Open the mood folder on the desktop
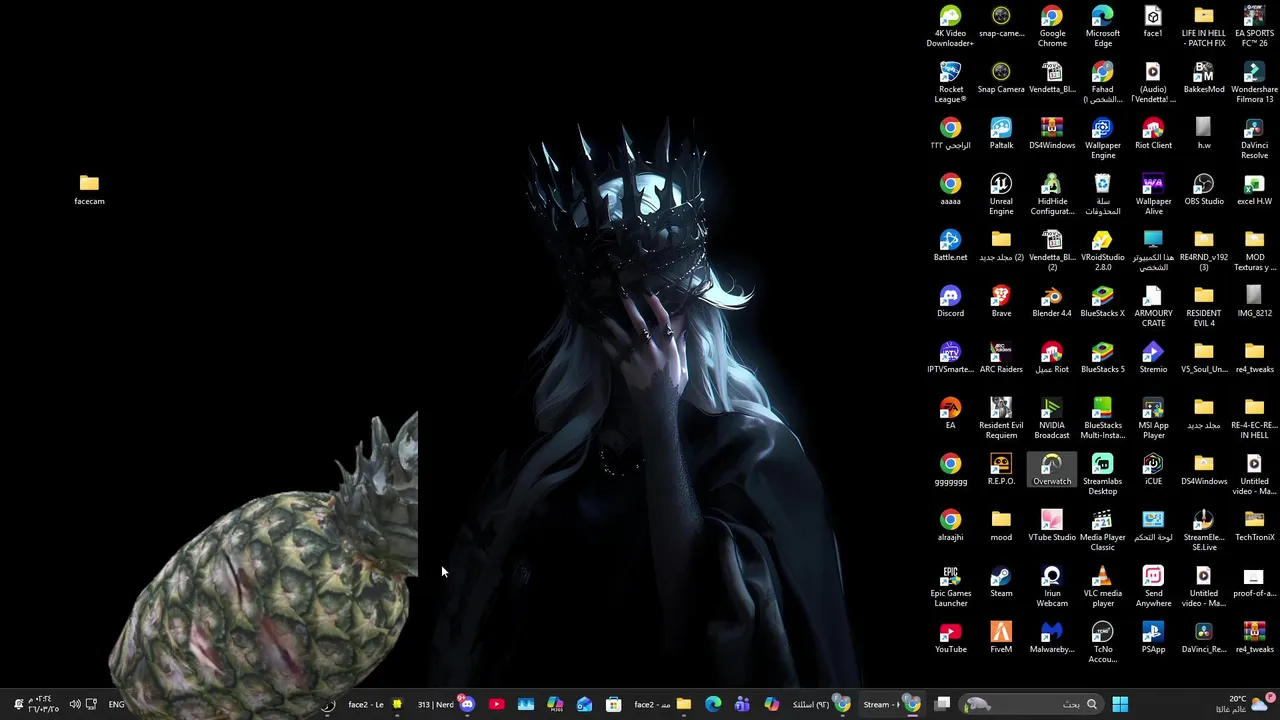The width and height of the screenshot is (1280, 720). coord(1001,526)
